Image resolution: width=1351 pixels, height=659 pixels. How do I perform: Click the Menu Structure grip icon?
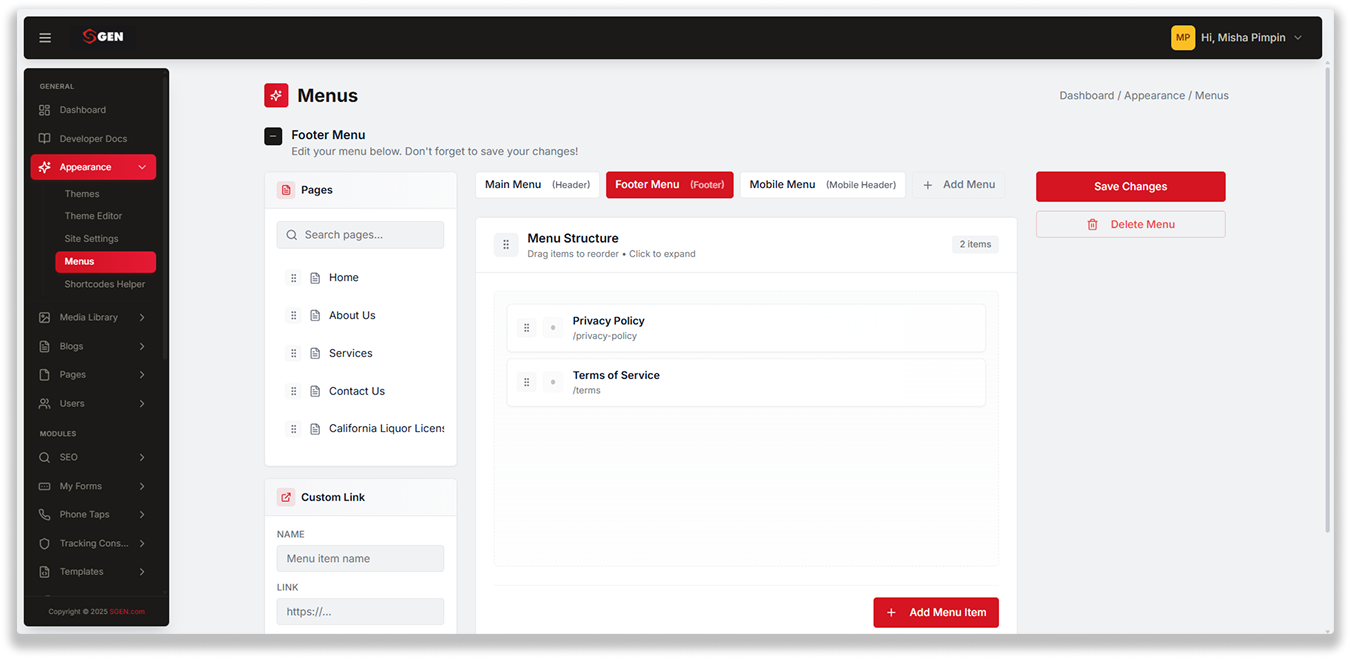click(x=506, y=245)
